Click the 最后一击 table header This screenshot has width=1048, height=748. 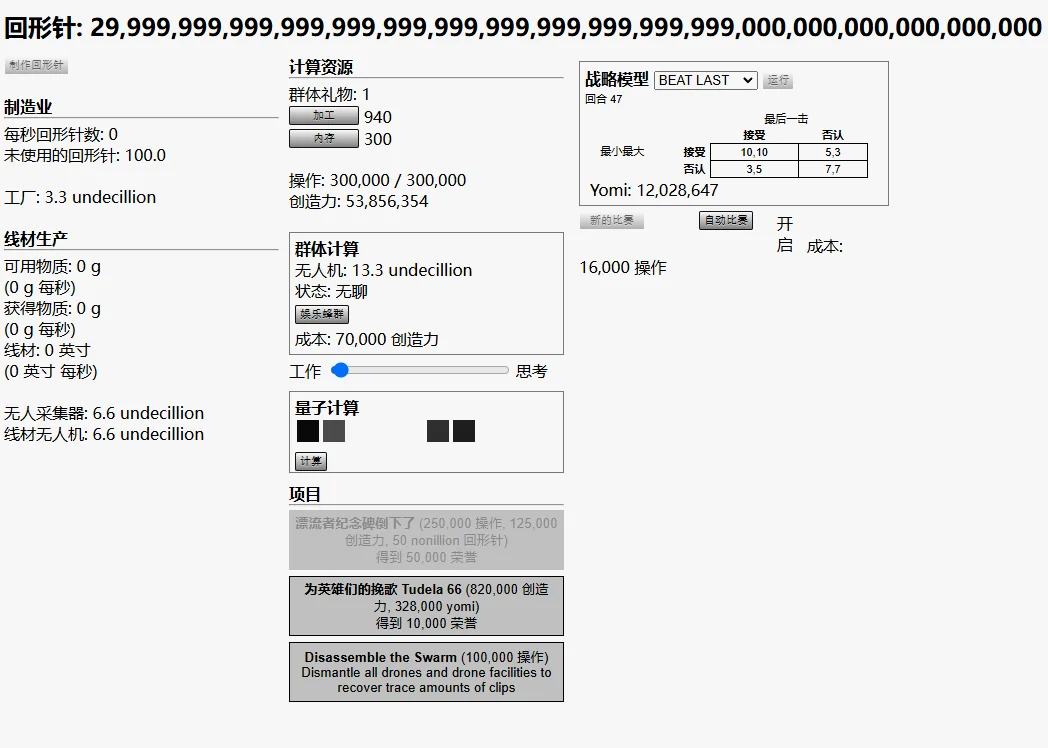click(787, 119)
